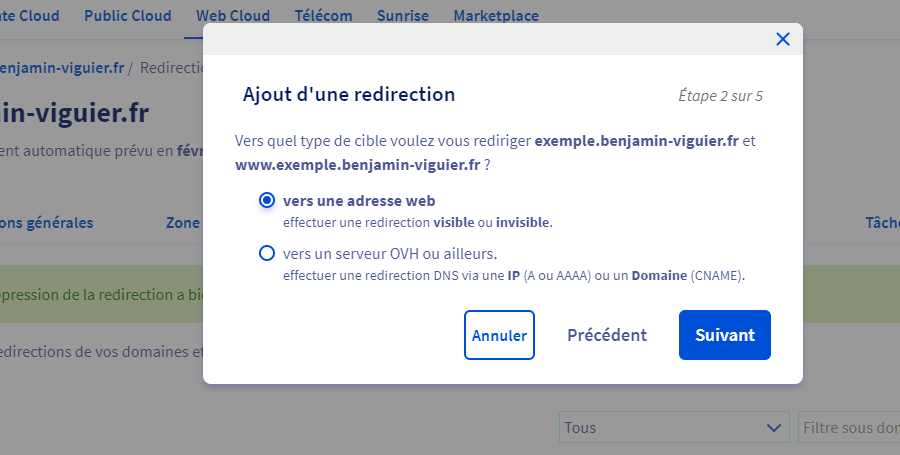Click the Annuler button
Viewport: 900px width, 455px height.
click(499, 335)
